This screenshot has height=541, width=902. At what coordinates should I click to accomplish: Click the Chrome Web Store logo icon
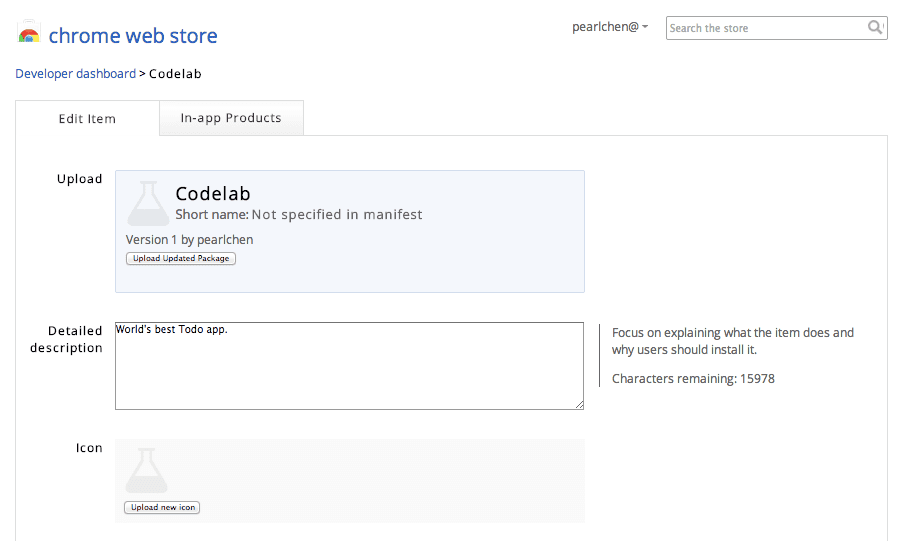(29, 34)
